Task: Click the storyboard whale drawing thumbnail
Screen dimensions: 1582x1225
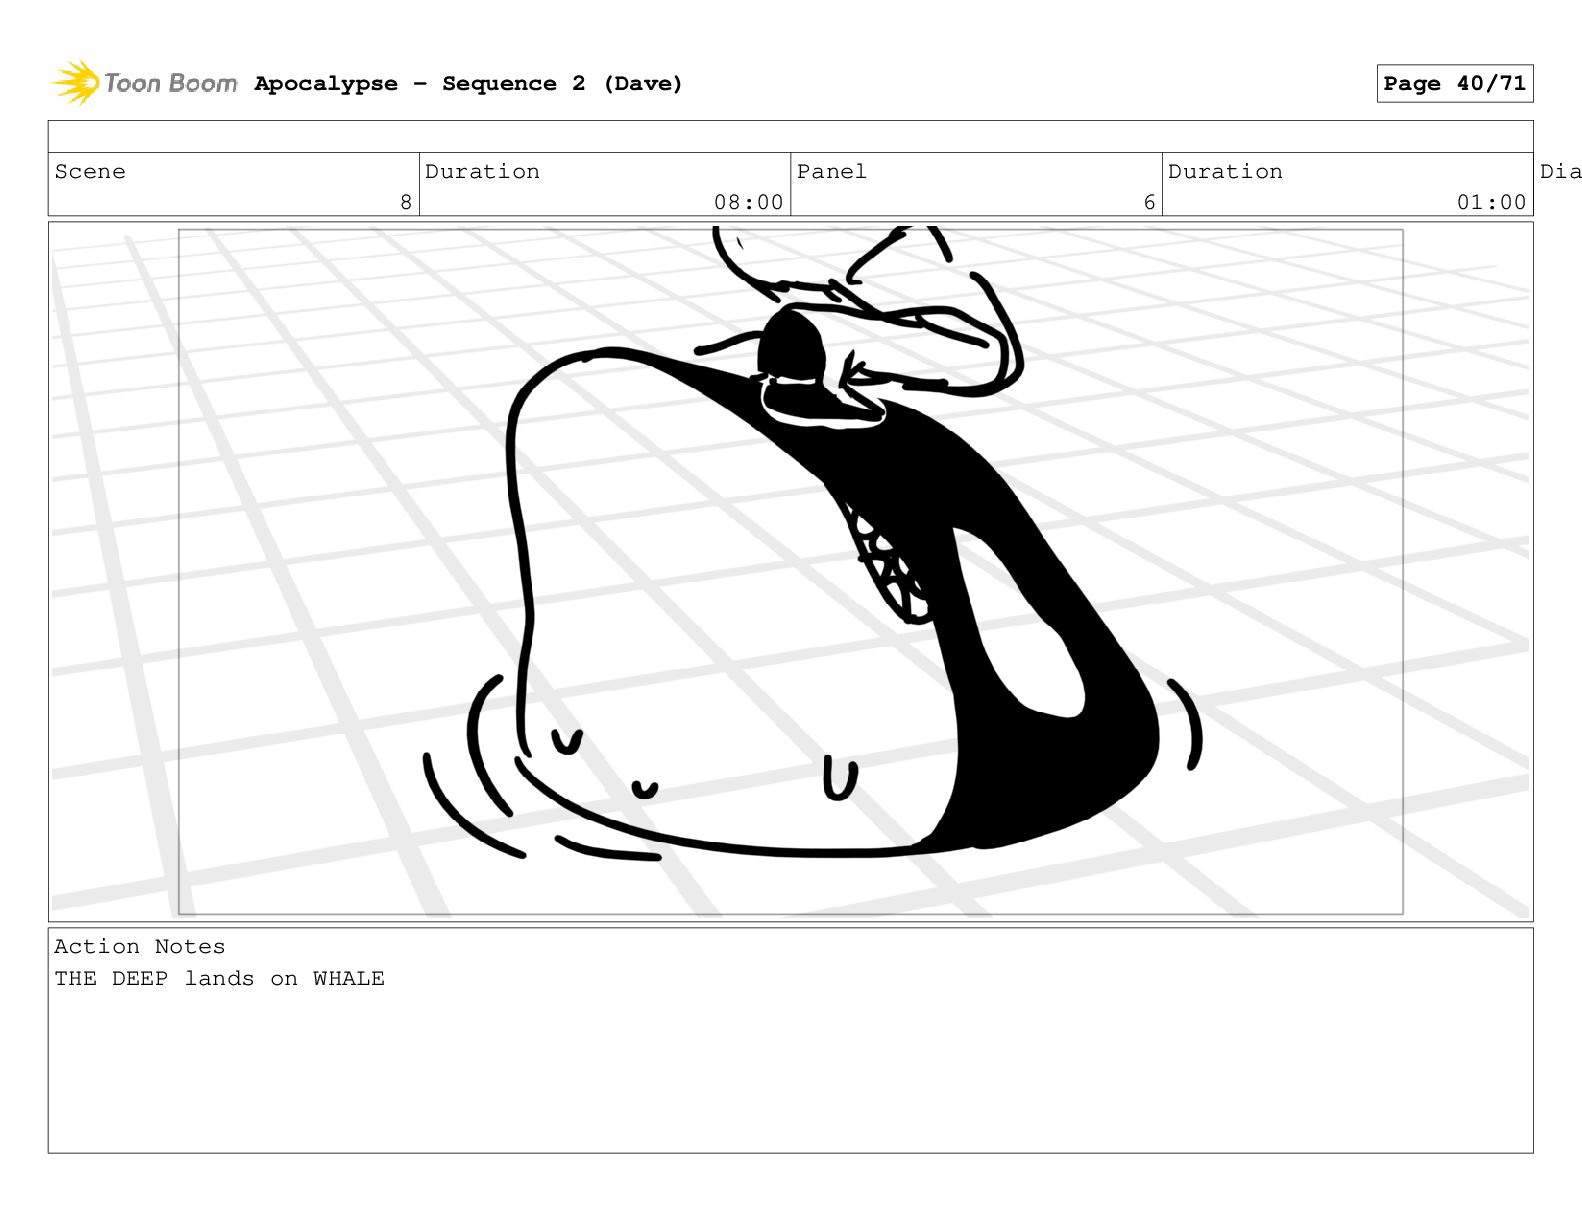Action: [x=790, y=571]
